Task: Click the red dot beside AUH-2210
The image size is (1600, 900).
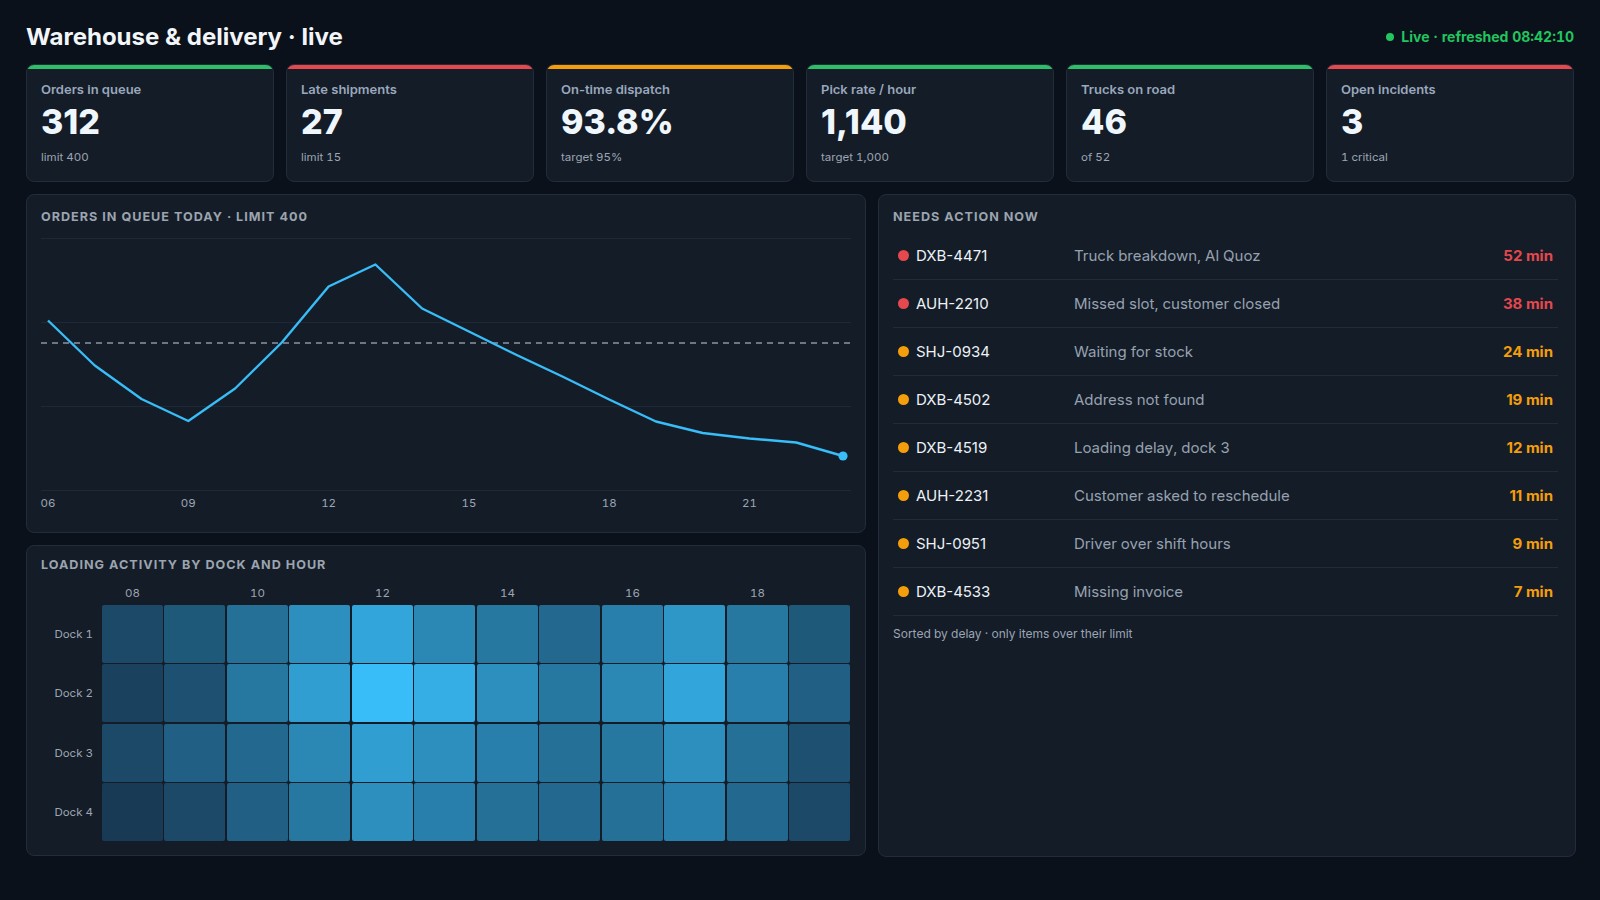Action: [903, 304]
